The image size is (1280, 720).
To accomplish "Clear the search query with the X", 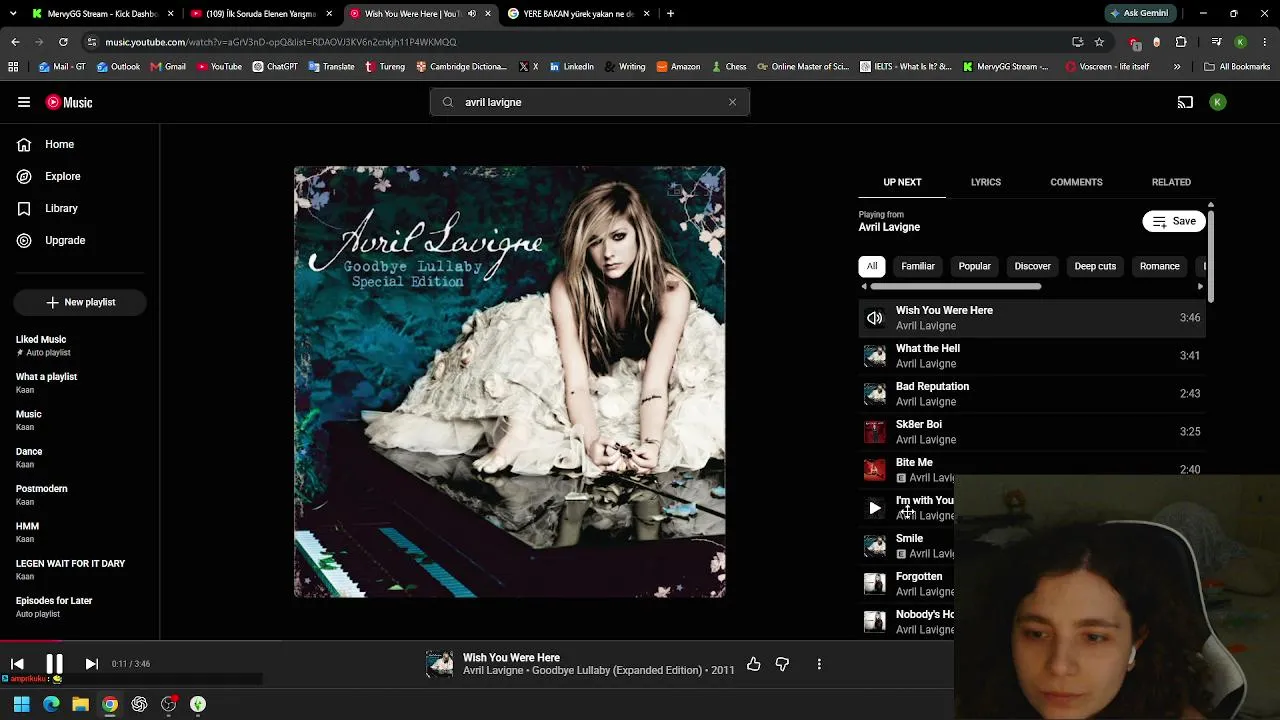I will click(732, 102).
